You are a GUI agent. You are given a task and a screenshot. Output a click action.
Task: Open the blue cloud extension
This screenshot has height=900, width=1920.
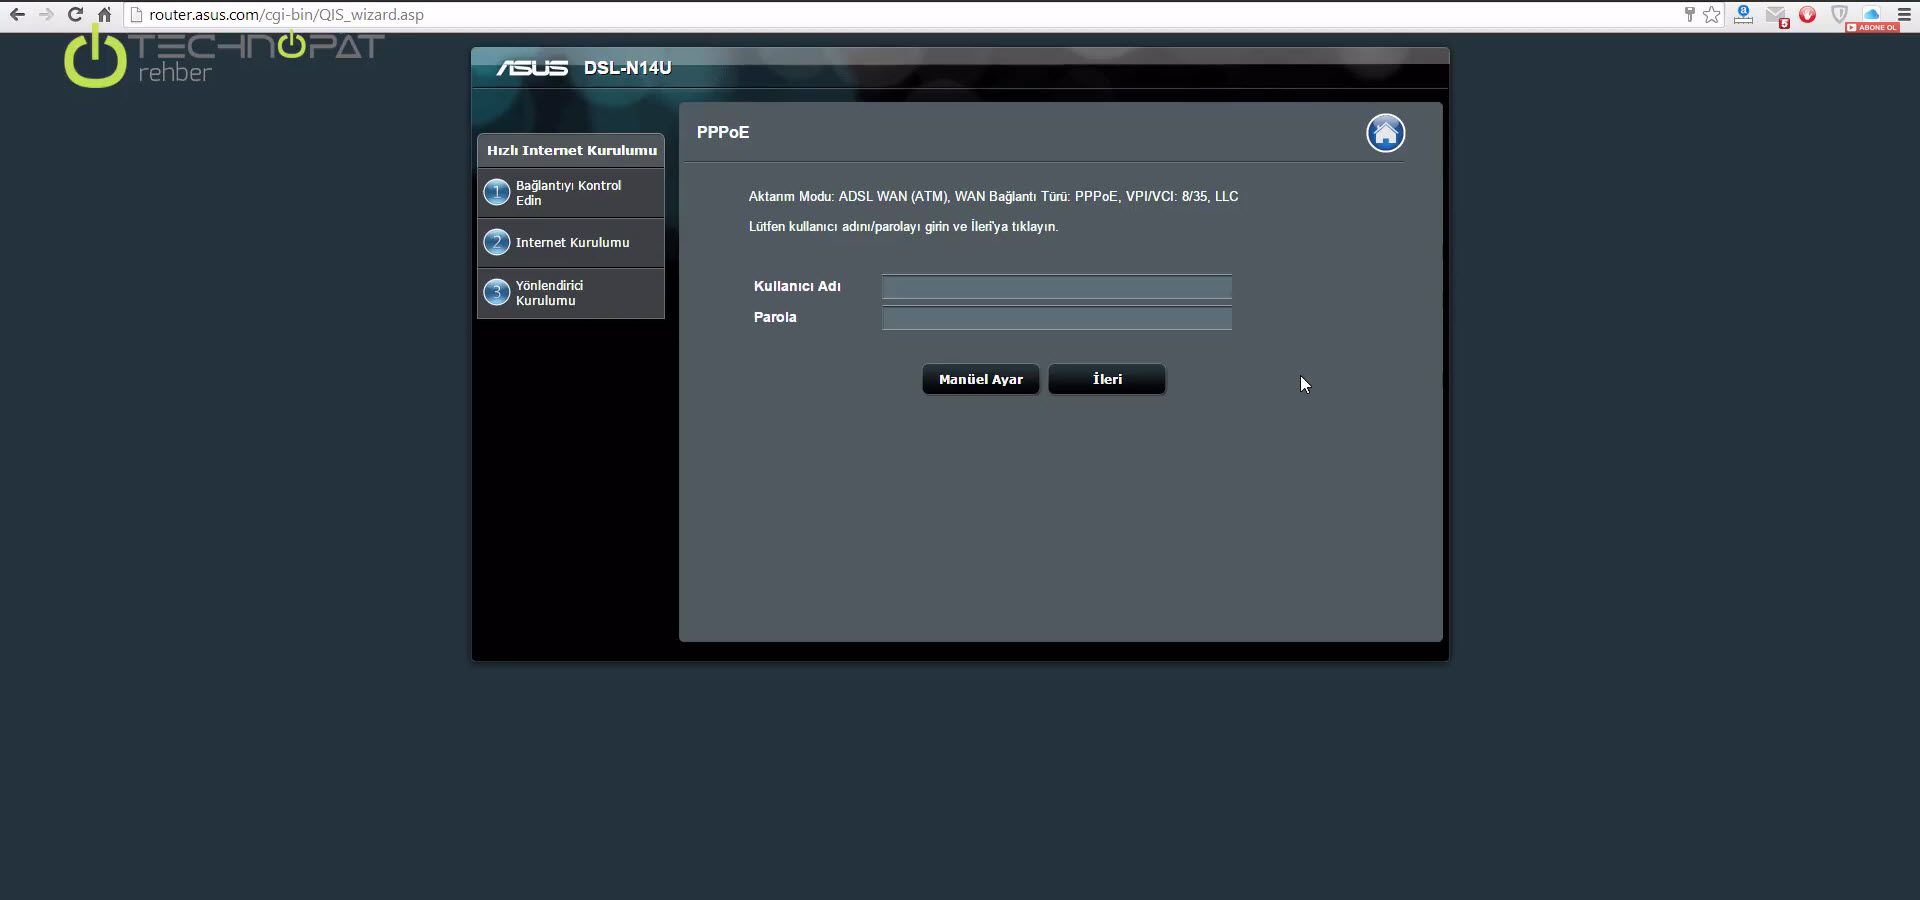pyautogui.click(x=1872, y=15)
